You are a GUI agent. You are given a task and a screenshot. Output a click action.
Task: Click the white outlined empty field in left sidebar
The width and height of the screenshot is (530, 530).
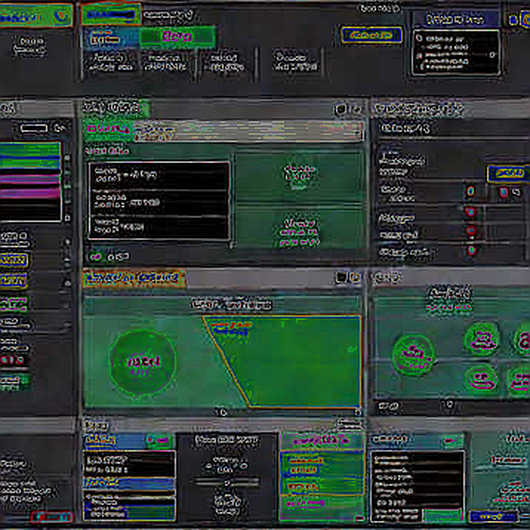pos(34,128)
